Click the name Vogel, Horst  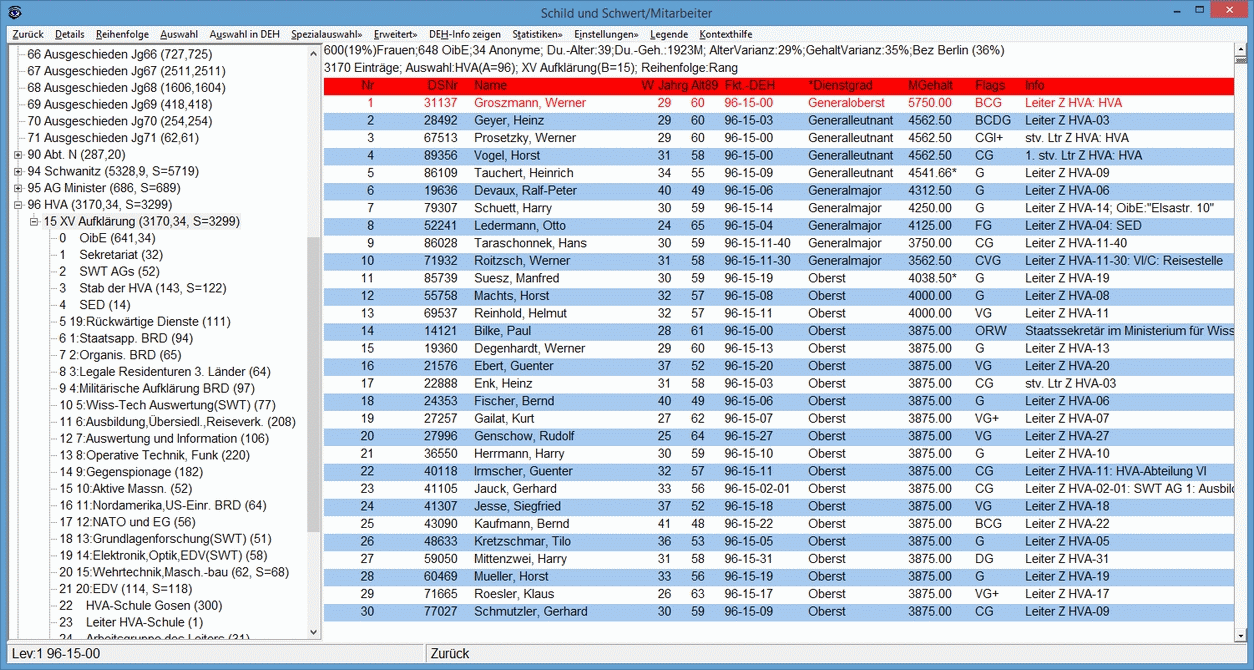point(505,155)
